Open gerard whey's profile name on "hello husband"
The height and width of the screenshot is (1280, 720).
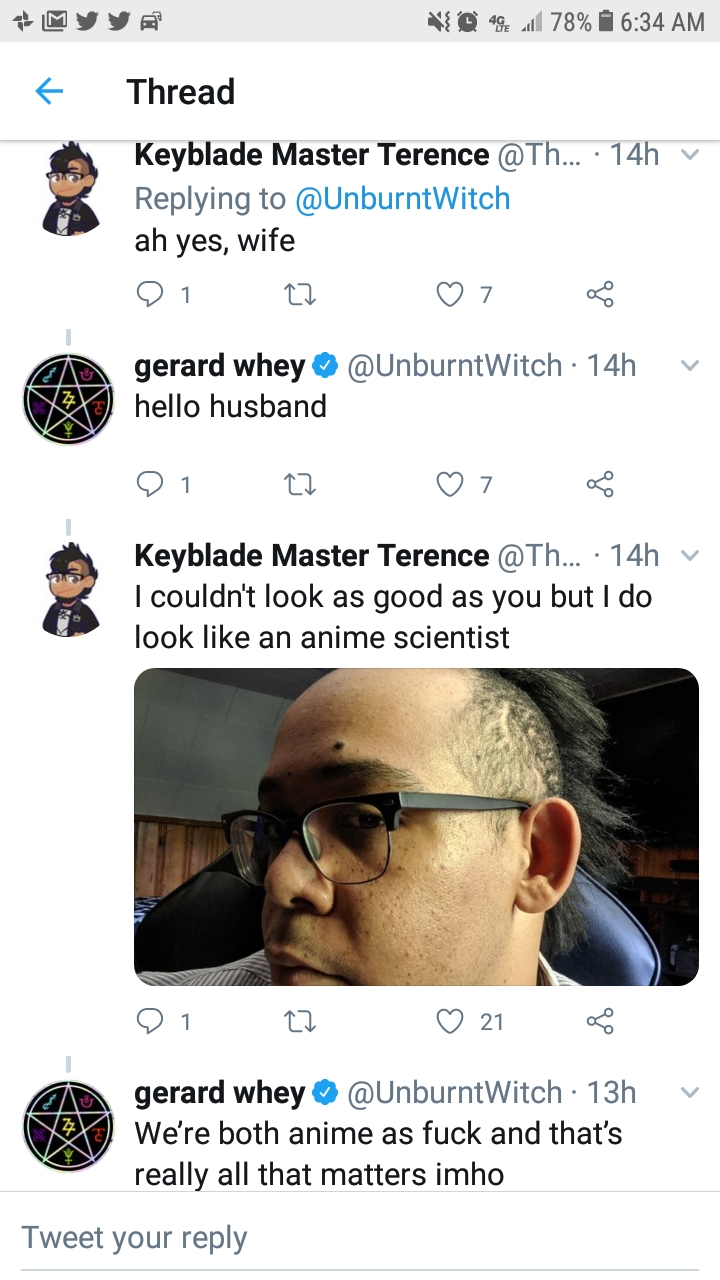[x=219, y=366]
